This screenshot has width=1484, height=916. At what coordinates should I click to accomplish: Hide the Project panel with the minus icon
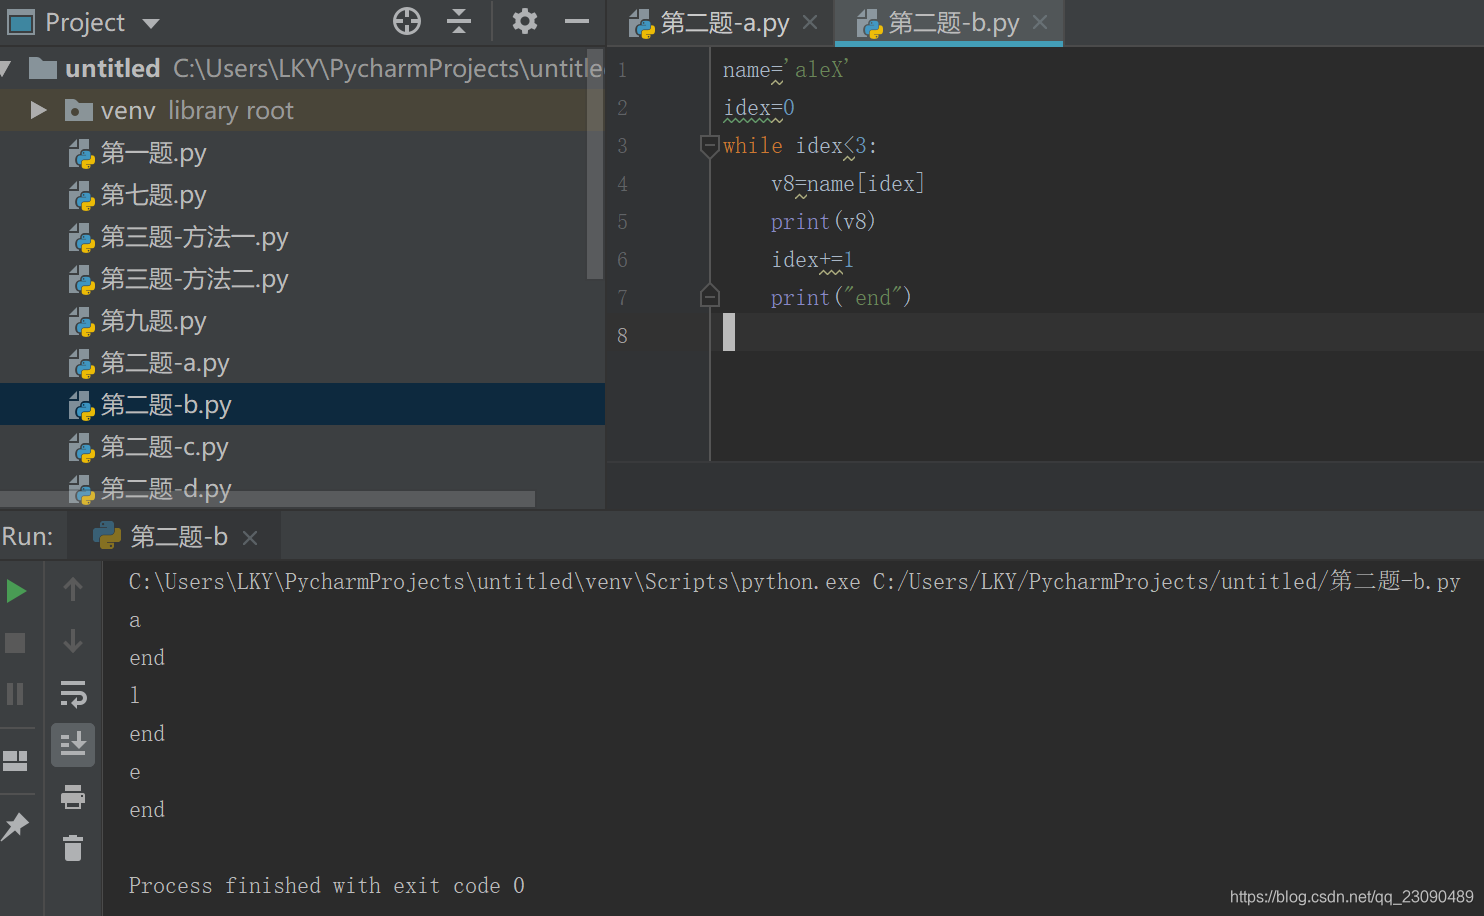(x=577, y=21)
